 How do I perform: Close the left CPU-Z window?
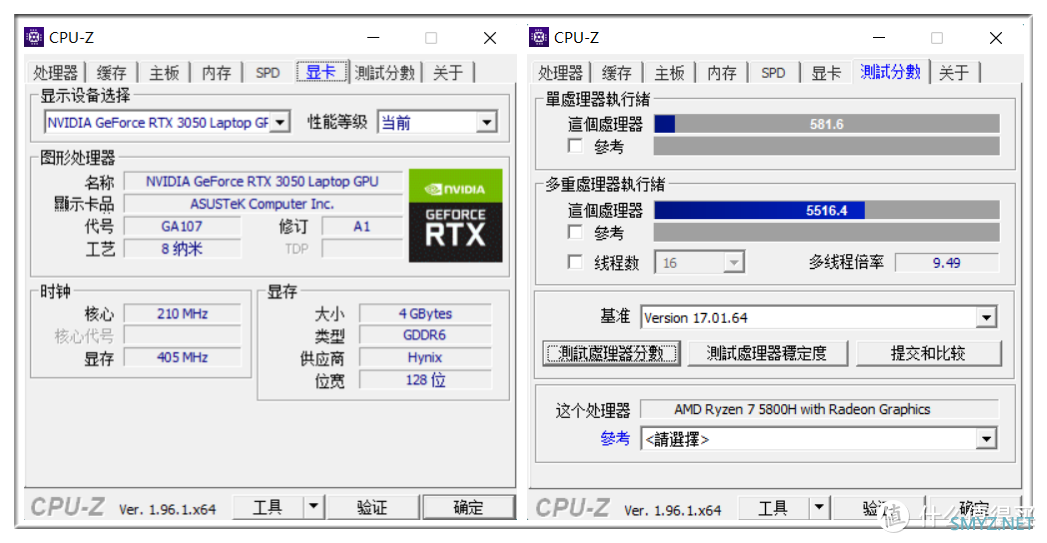point(489,38)
